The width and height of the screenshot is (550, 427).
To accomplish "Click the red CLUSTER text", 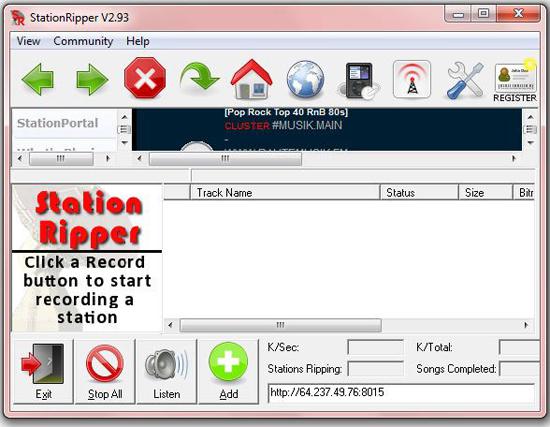I will pyautogui.click(x=247, y=126).
